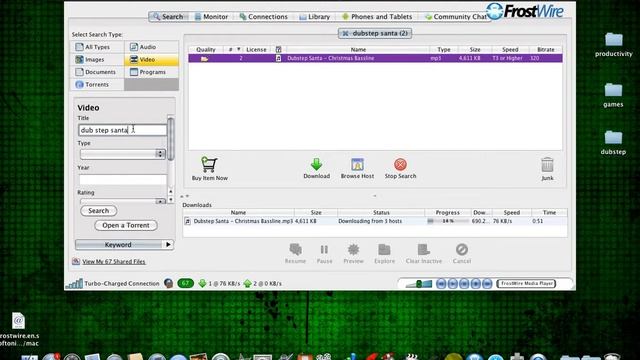Switch to the Monitor tab
Image resolution: width=640 pixels, height=360 pixels.
click(211, 17)
